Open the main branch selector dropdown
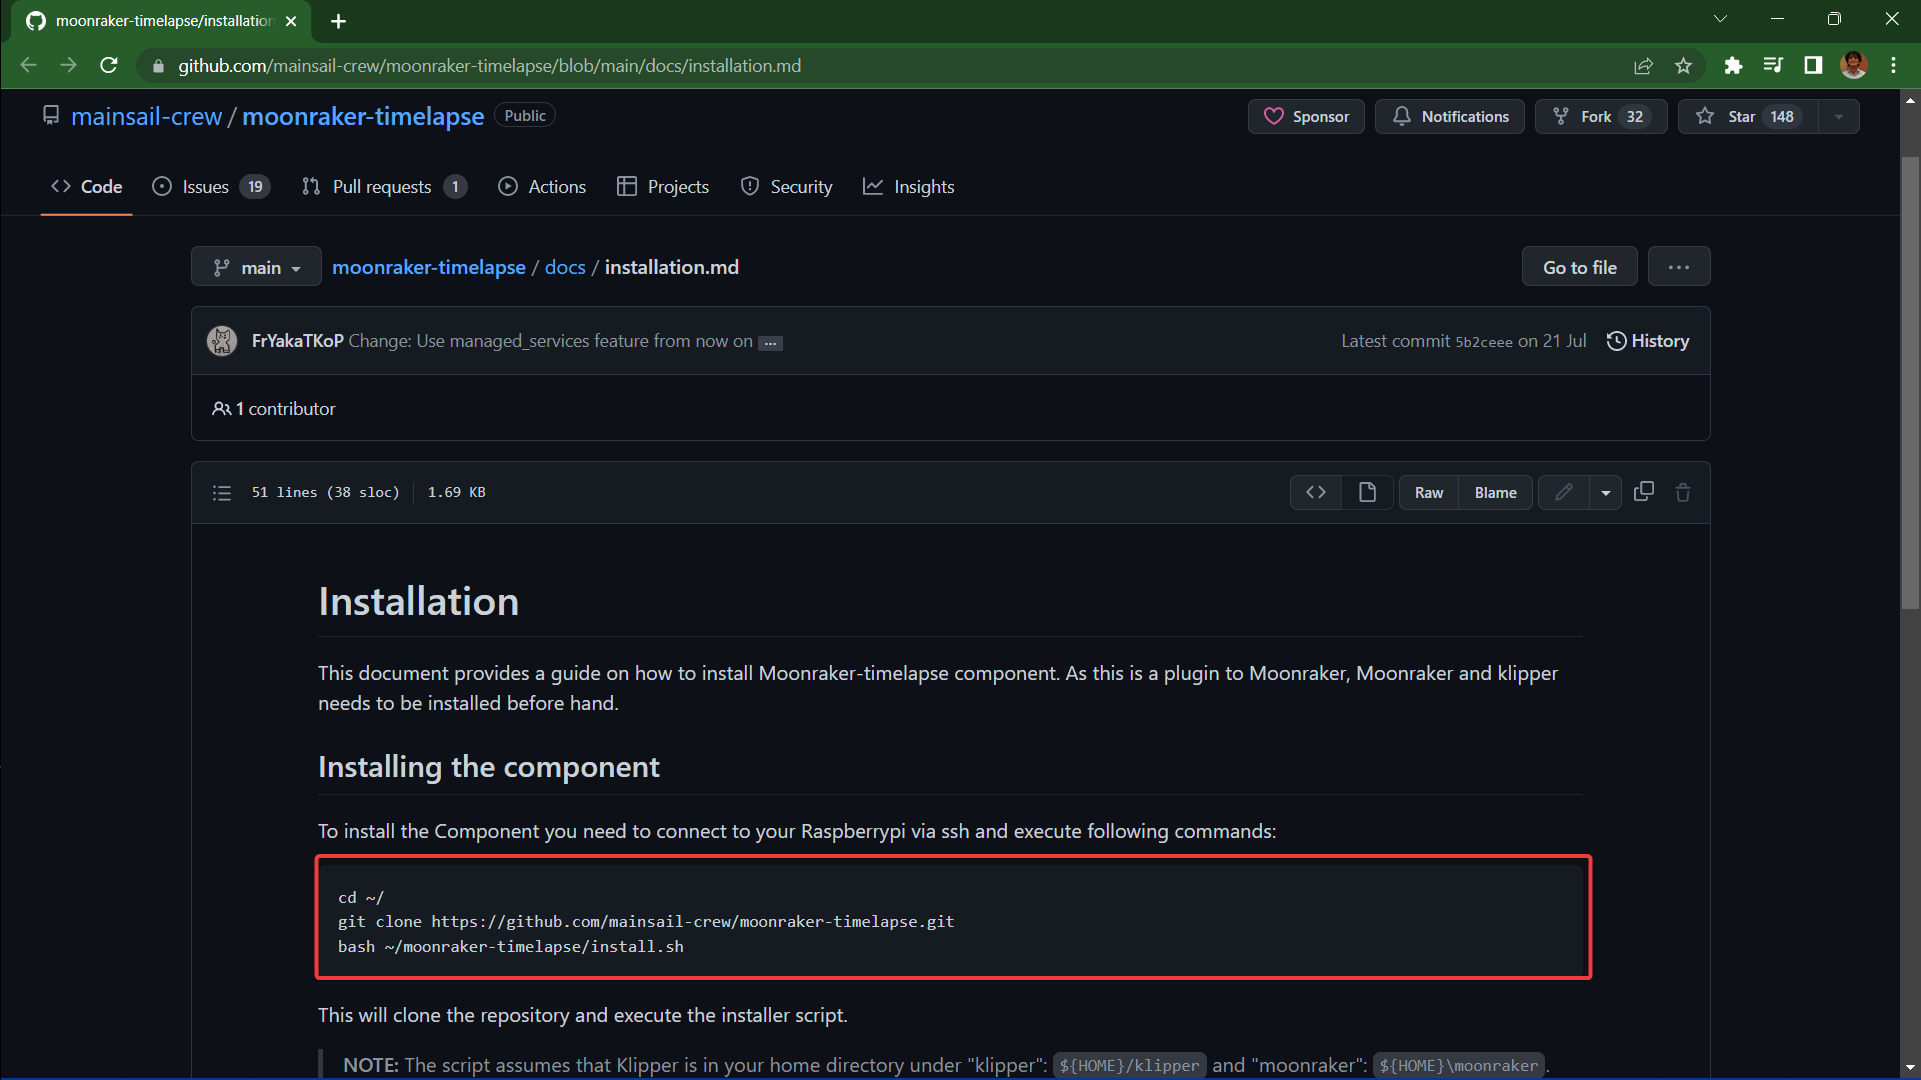 [256, 267]
